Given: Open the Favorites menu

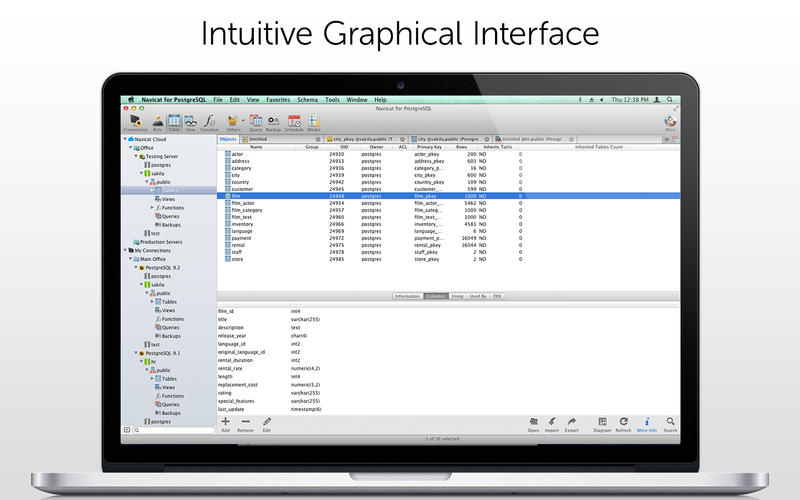Looking at the screenshot, I should click(278, 100).
